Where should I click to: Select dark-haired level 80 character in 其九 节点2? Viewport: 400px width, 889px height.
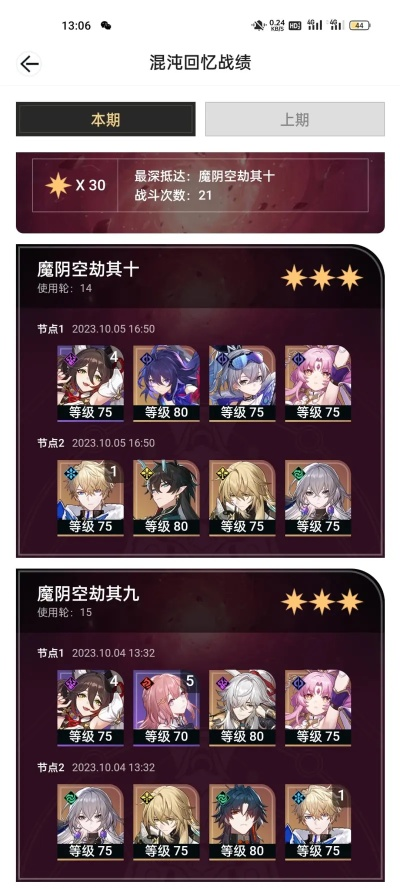[x=242, y=822]
